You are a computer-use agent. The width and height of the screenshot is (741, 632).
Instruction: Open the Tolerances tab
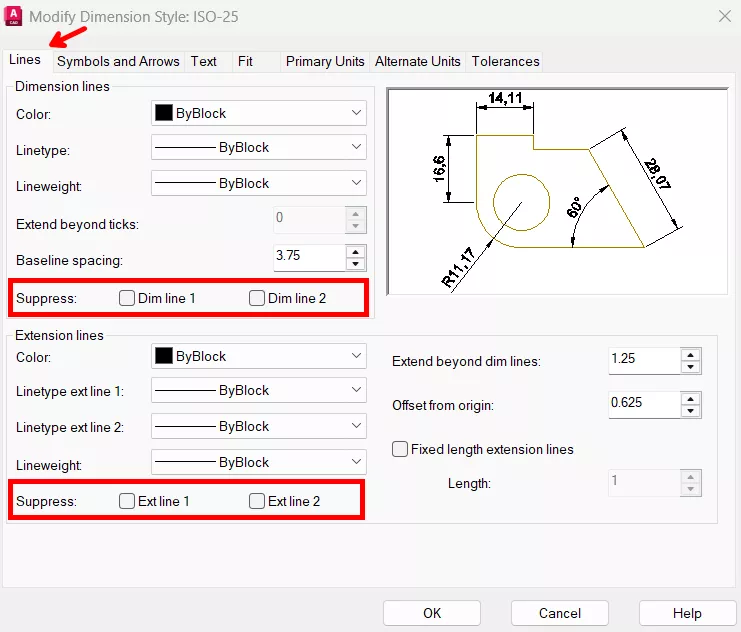(505, 61)
